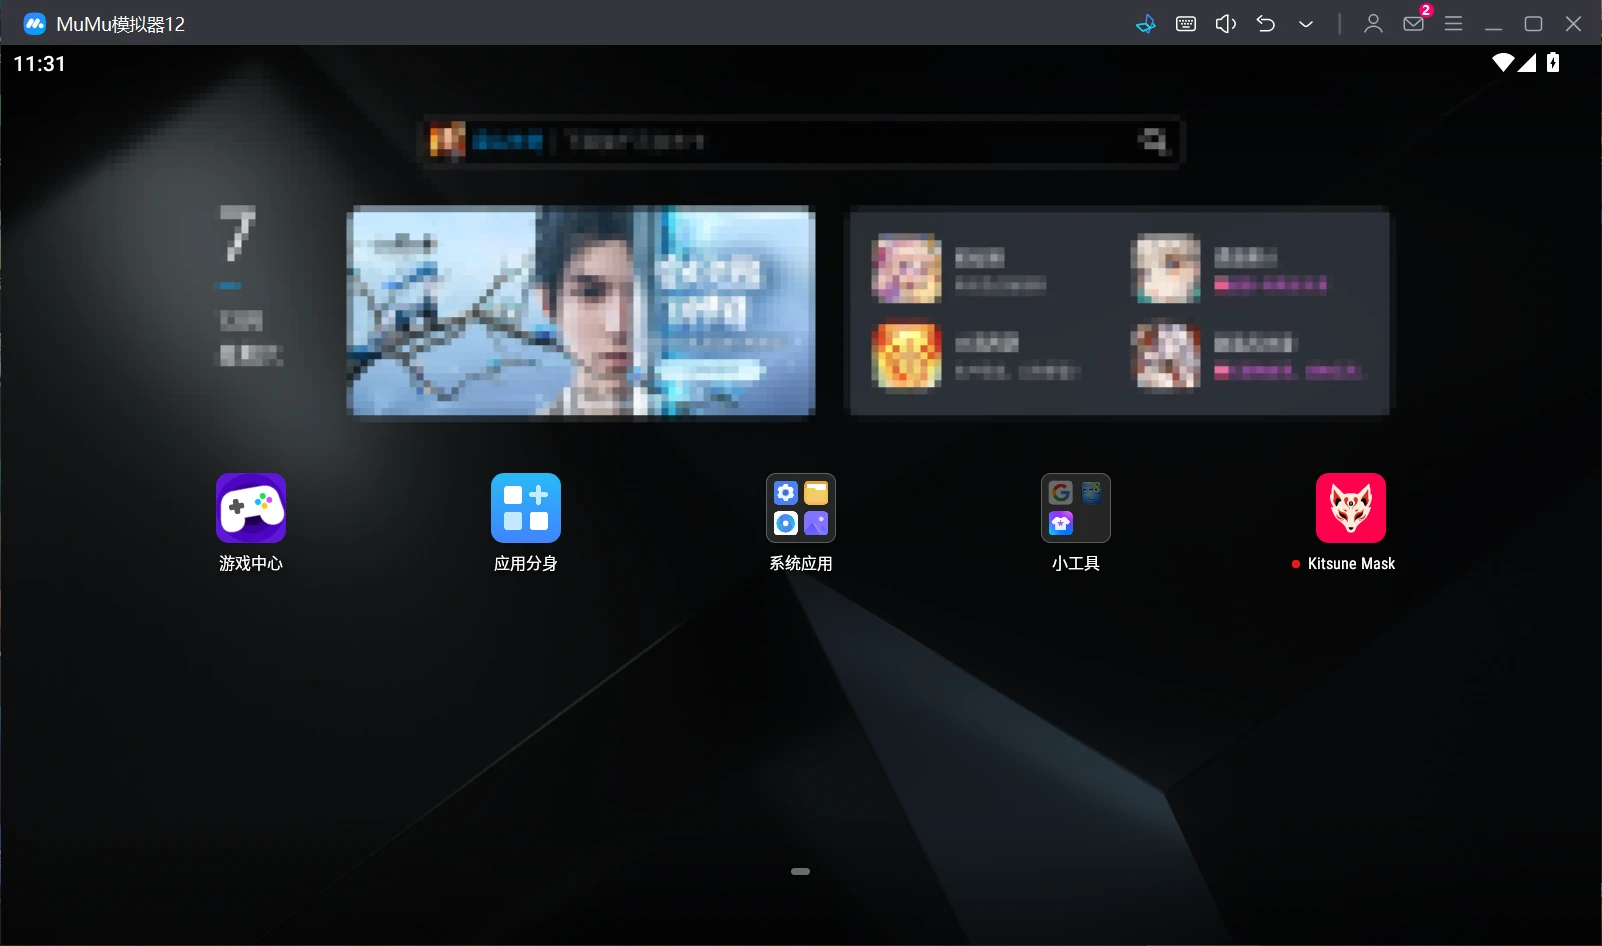Maximize the MuMu emulator window

click(1533, 24)
